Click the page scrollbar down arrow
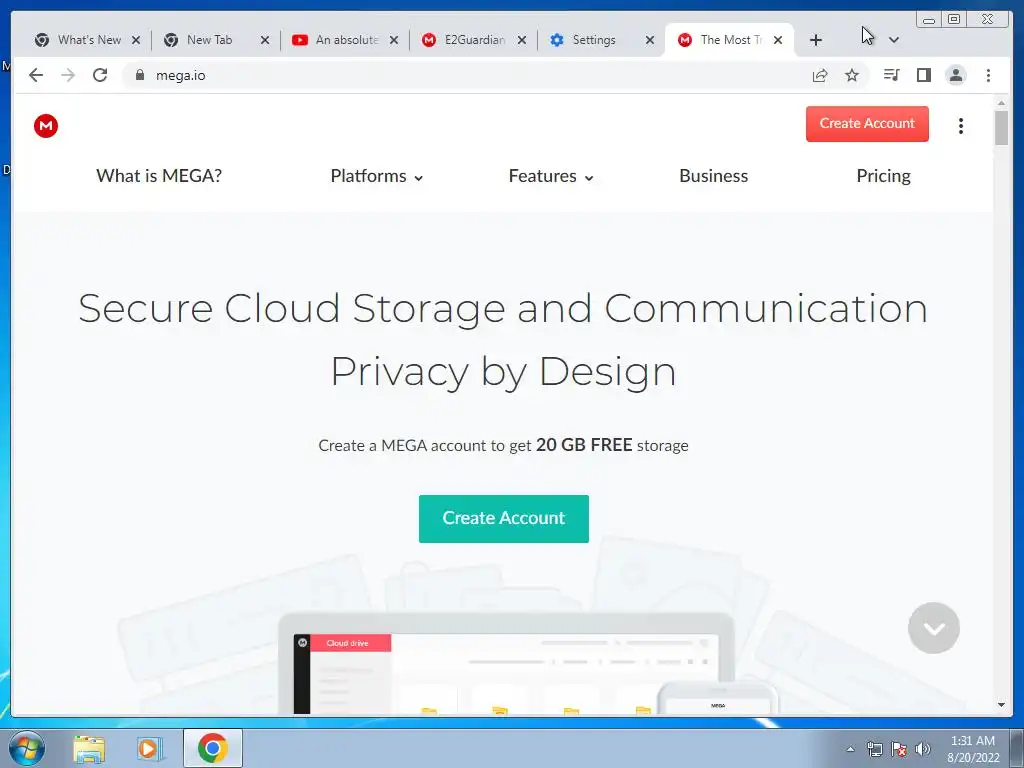This screenshot has height=768, width=1024. pyautogui.click(x=1001, y=705)
